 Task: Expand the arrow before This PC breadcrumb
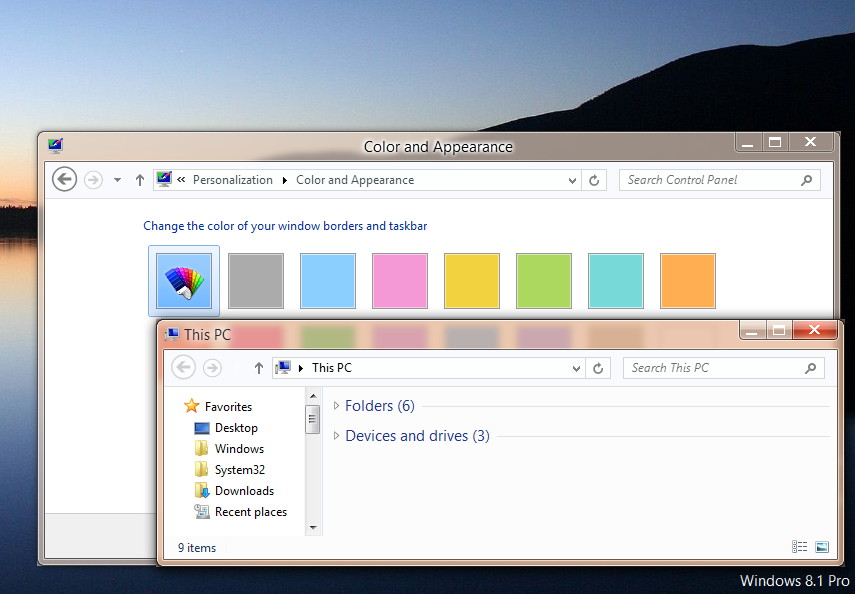coord(300,368)
